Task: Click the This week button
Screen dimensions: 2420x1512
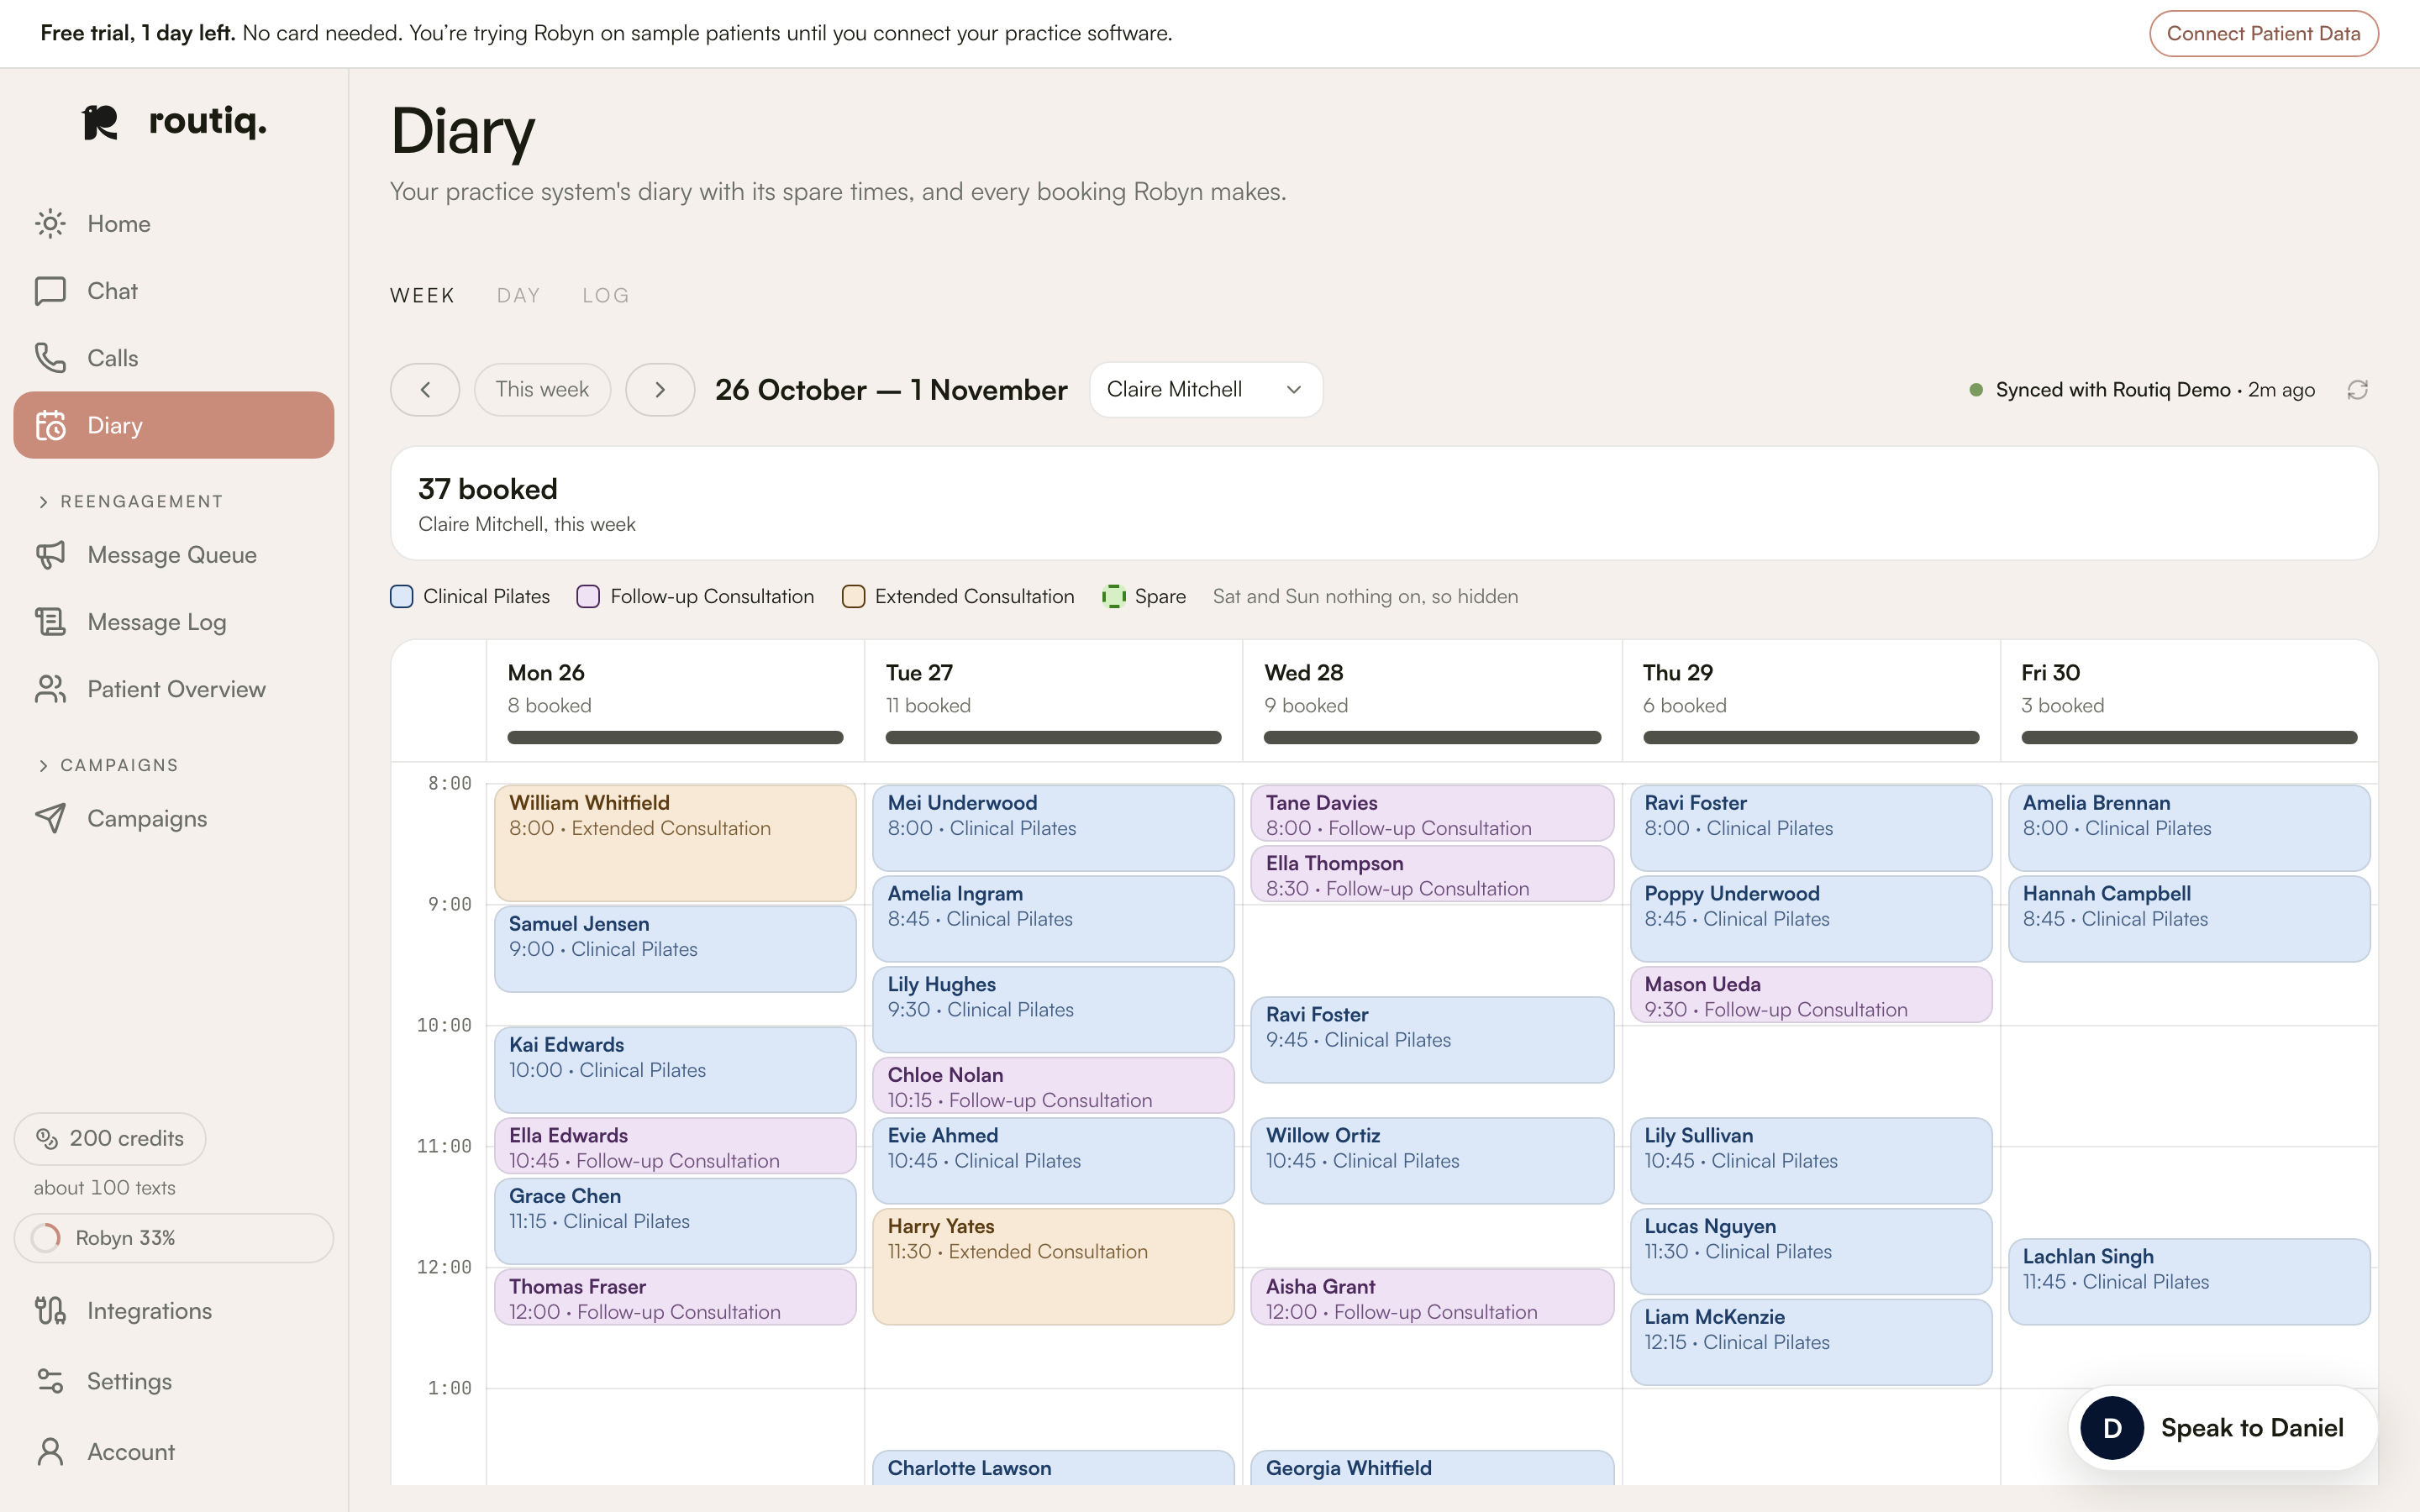Action: coord(542,390)
